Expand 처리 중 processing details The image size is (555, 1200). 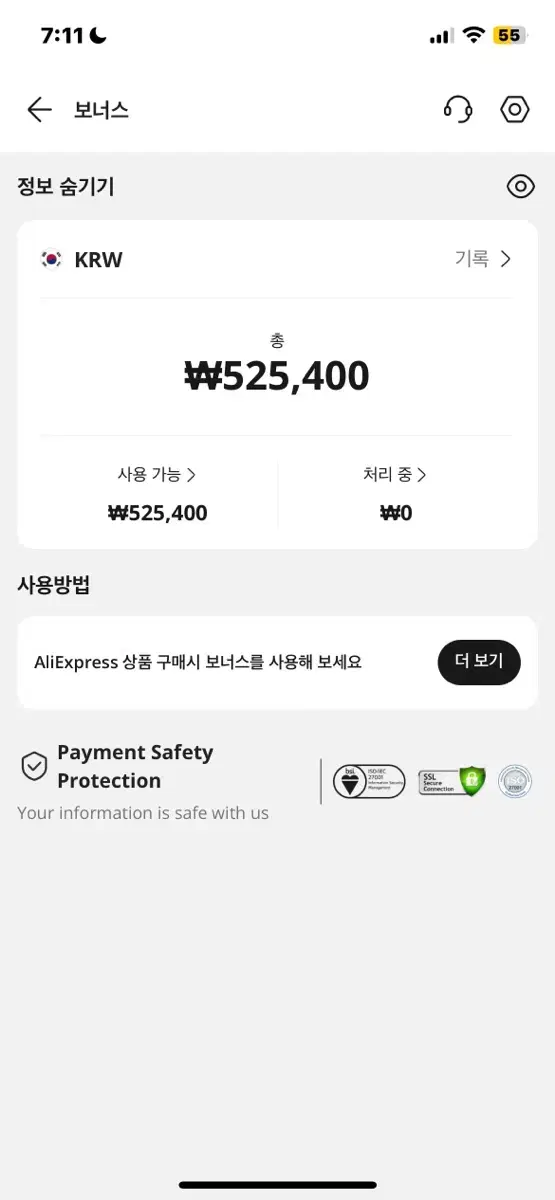[396, 474]
